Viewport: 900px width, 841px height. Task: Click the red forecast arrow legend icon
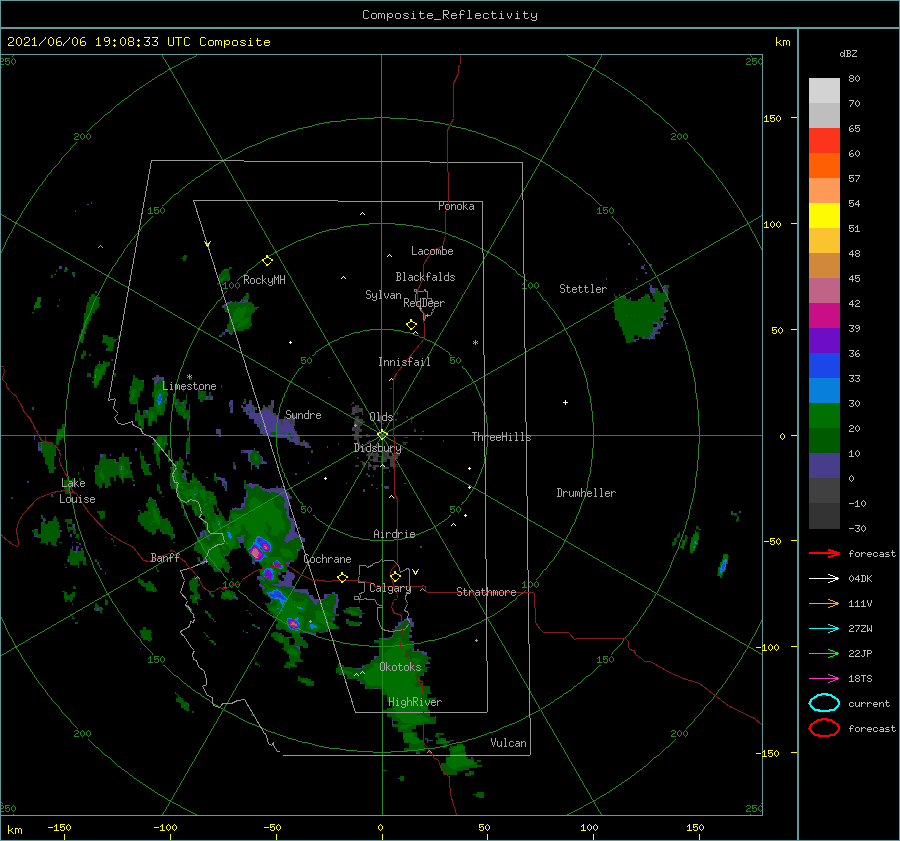[824, 553]
